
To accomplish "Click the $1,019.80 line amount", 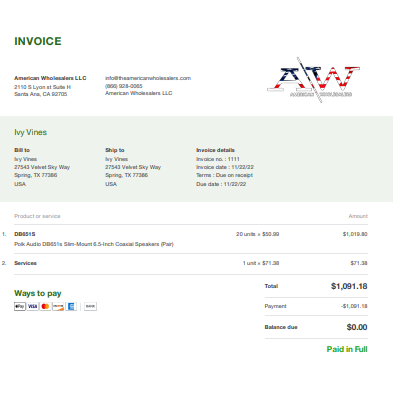I will [x=355, y=234].
